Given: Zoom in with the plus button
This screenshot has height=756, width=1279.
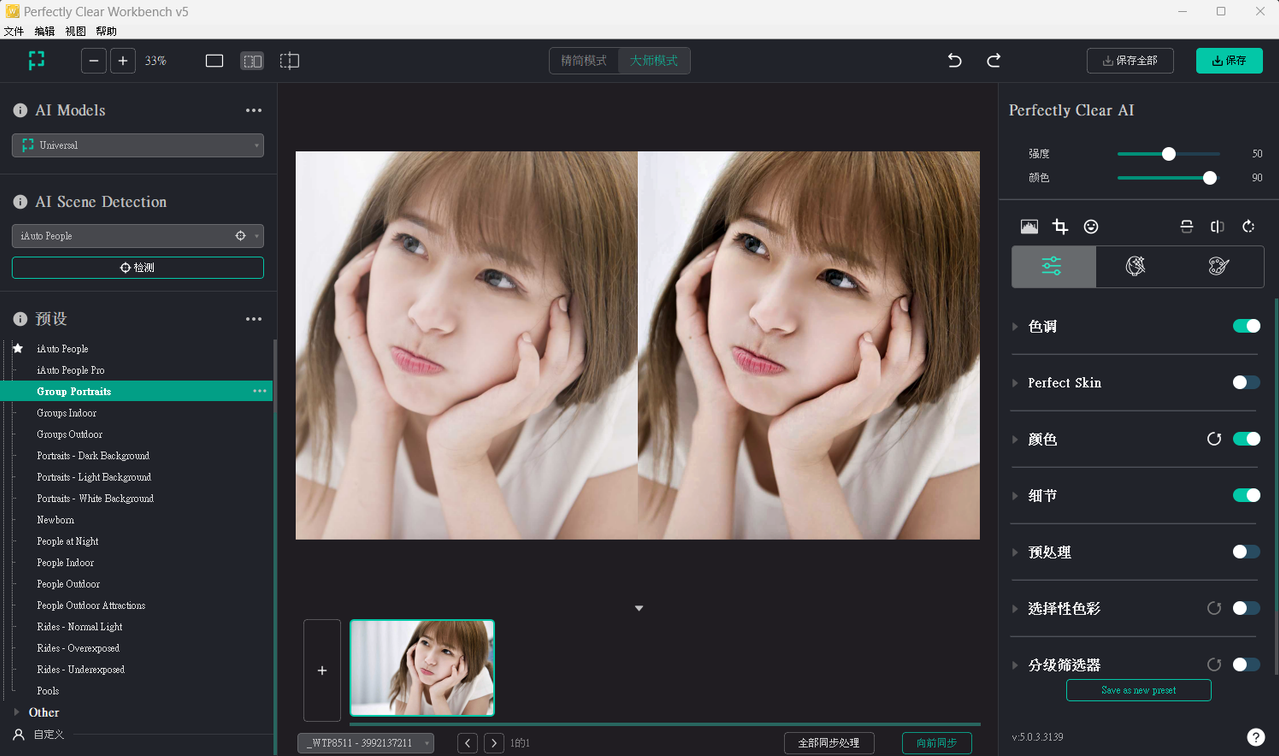Looking at the screenshot, I should 123,61.
